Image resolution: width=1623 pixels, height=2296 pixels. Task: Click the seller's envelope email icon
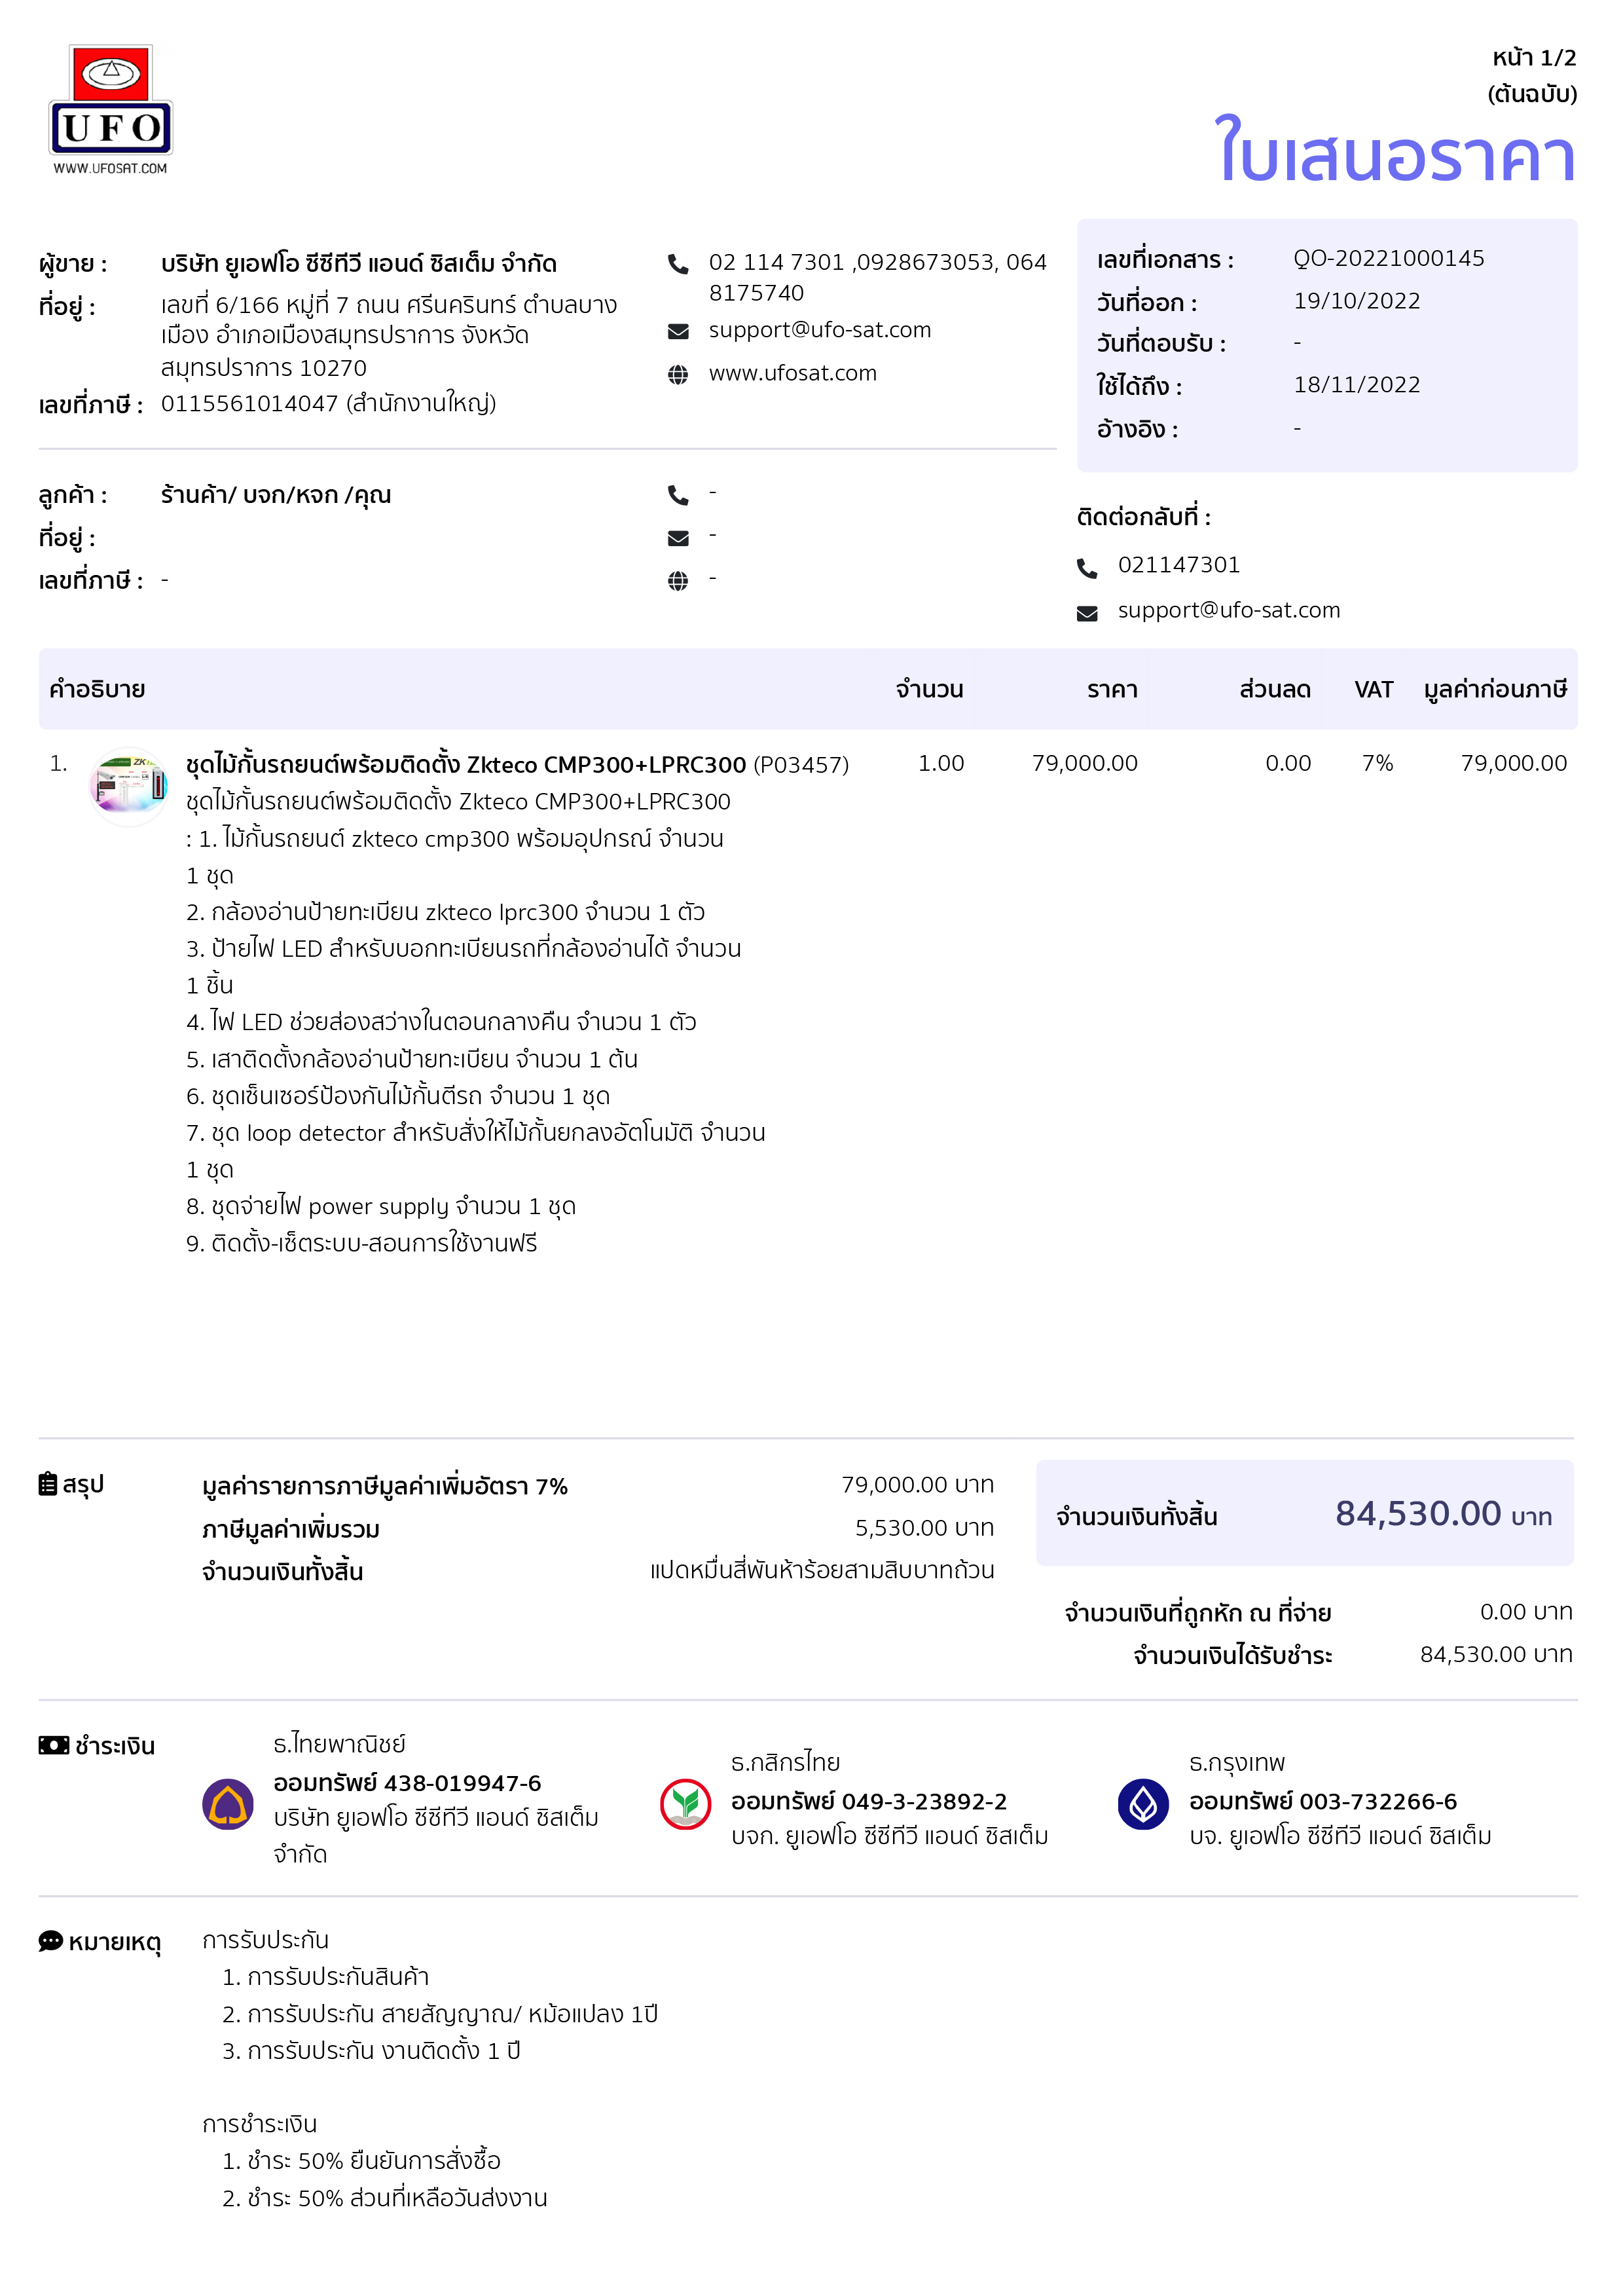(x=678, y=331)
